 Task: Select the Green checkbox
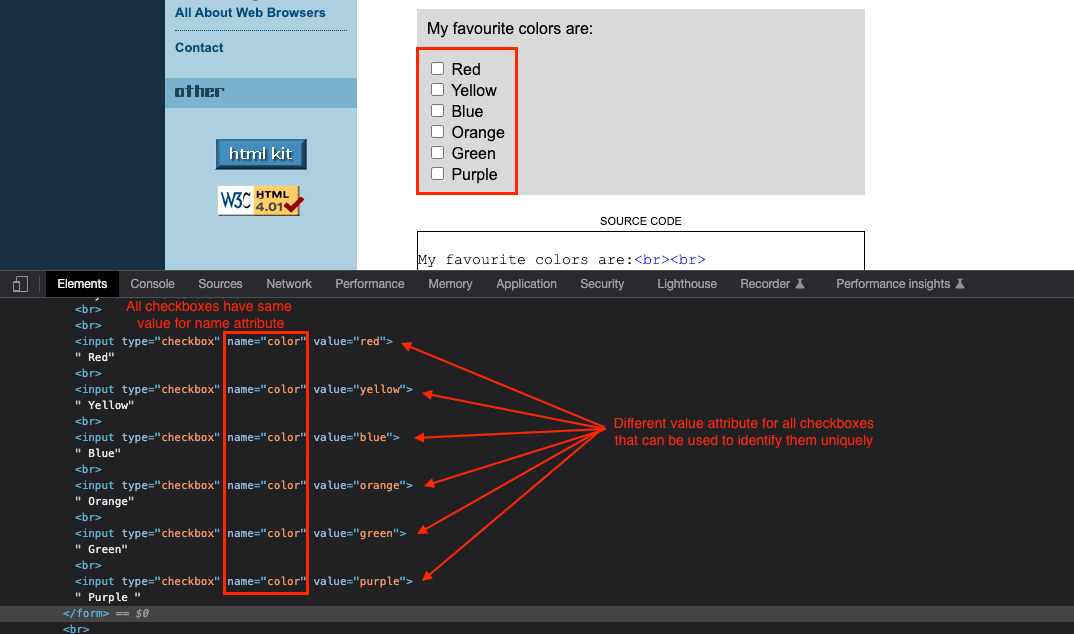click(x=437, y=153)
